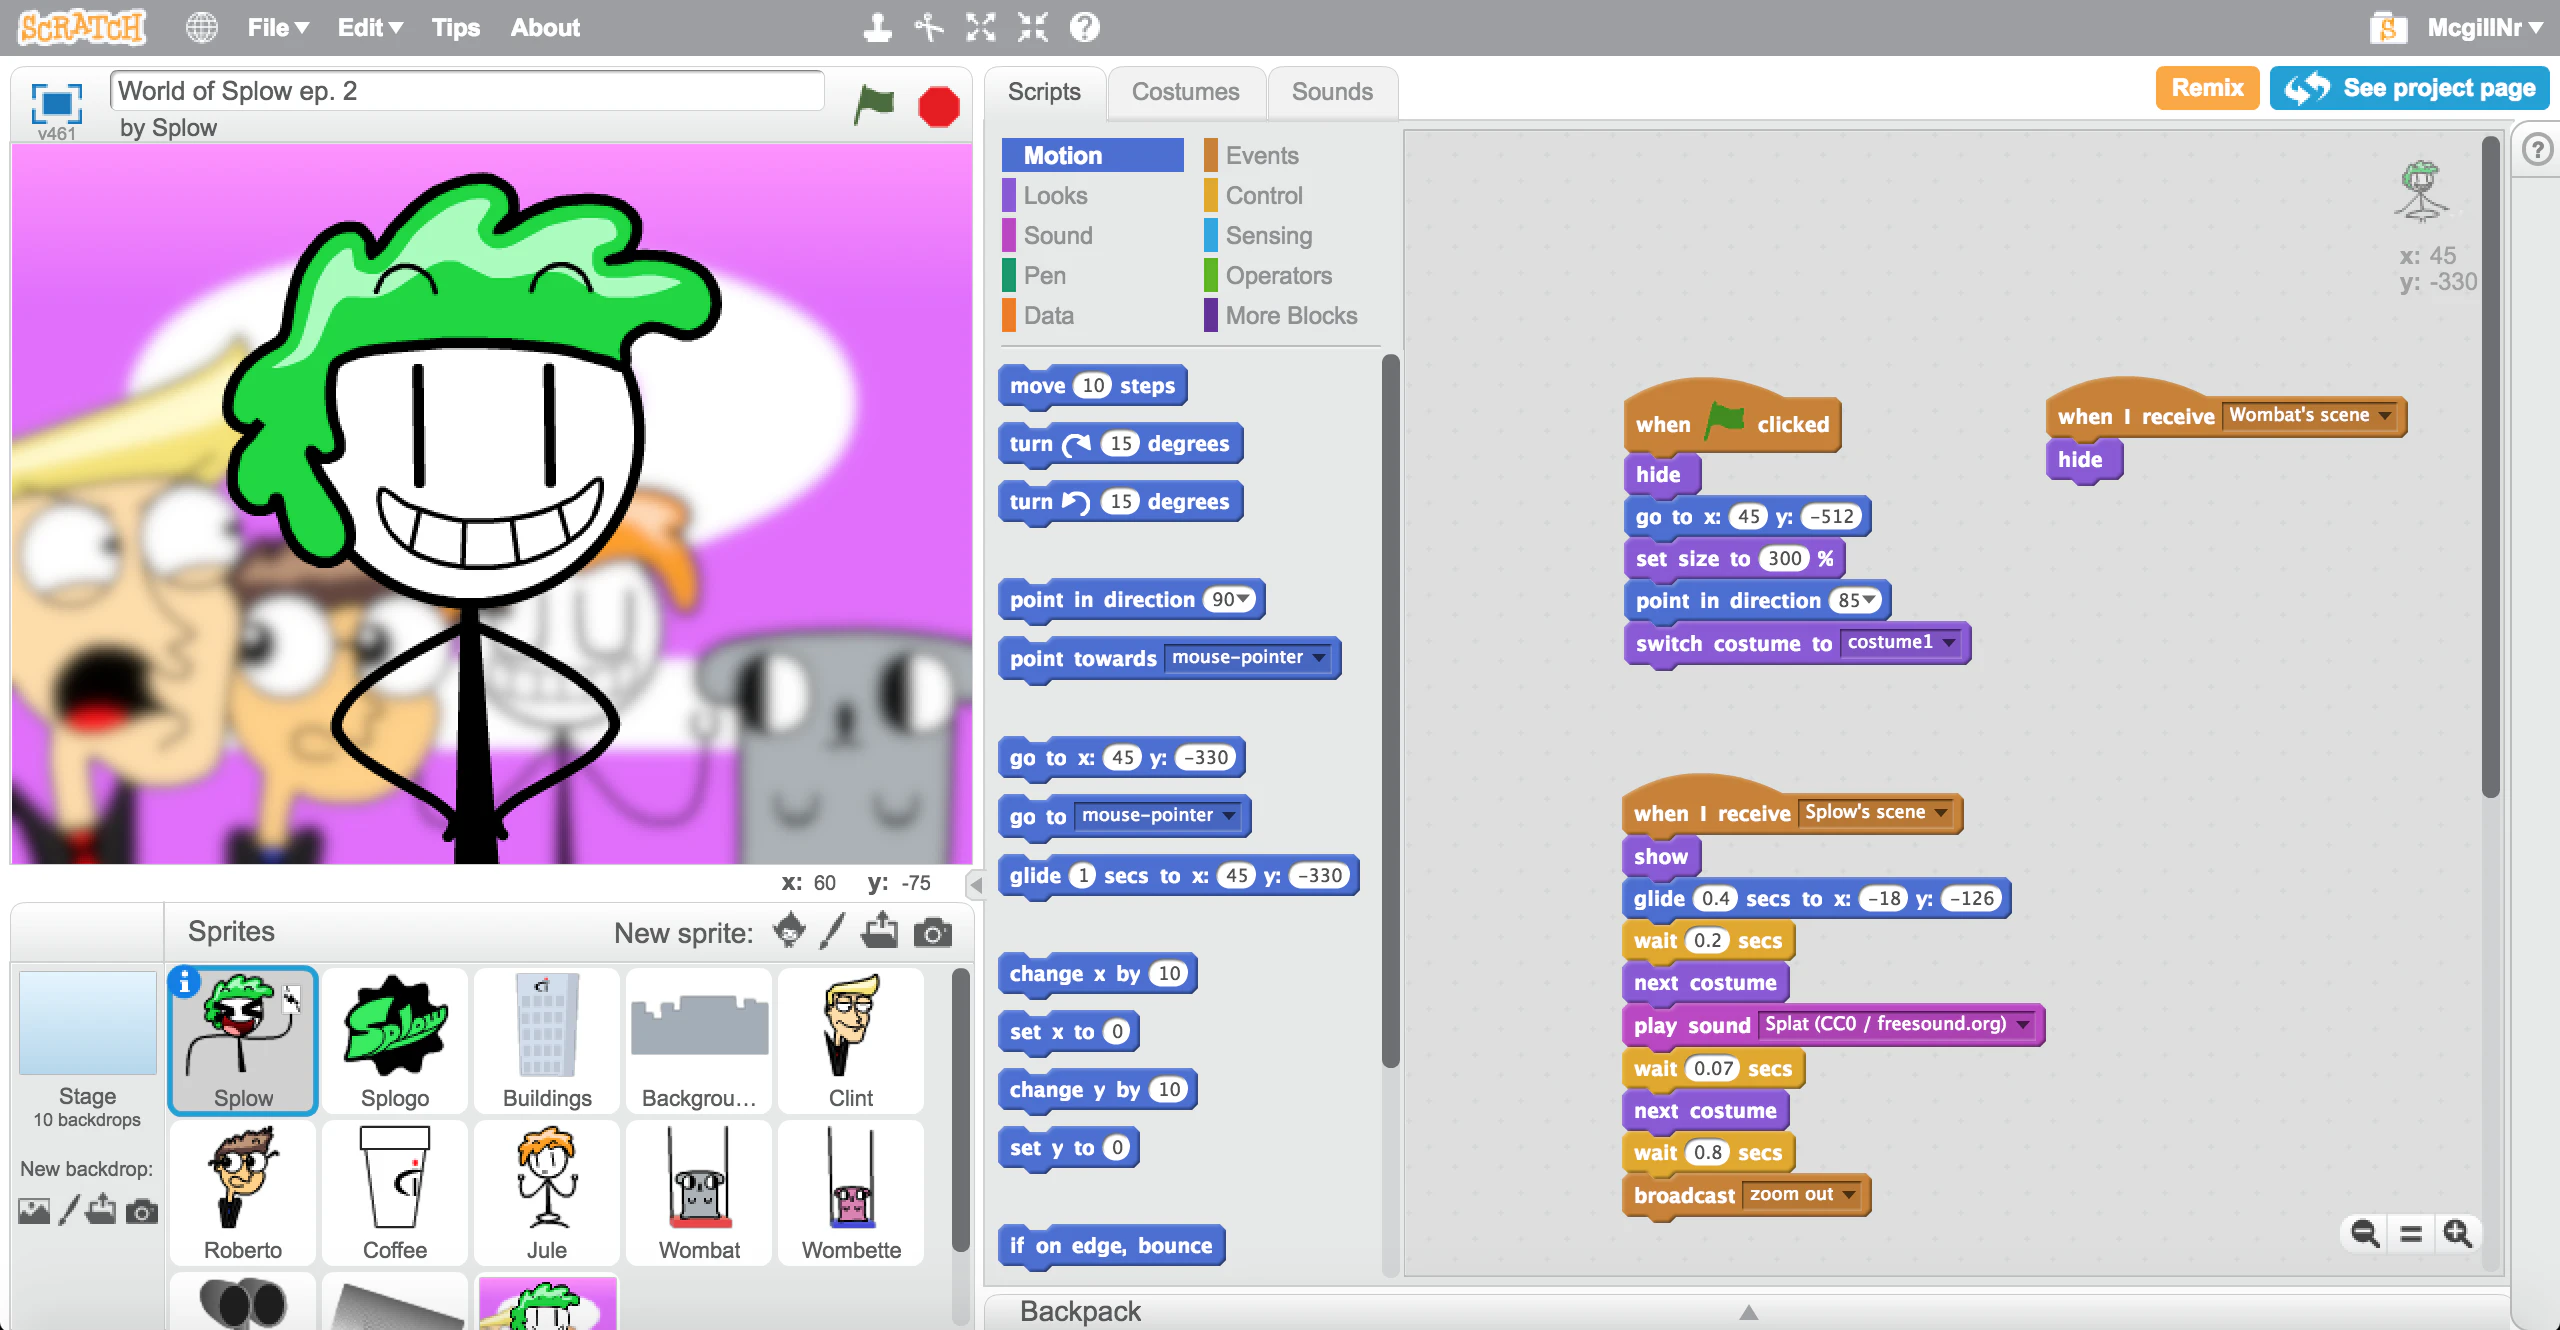The image size is (2560, 1330).
Task: Zoom out the scripts area
Action: point(2365,1233)
